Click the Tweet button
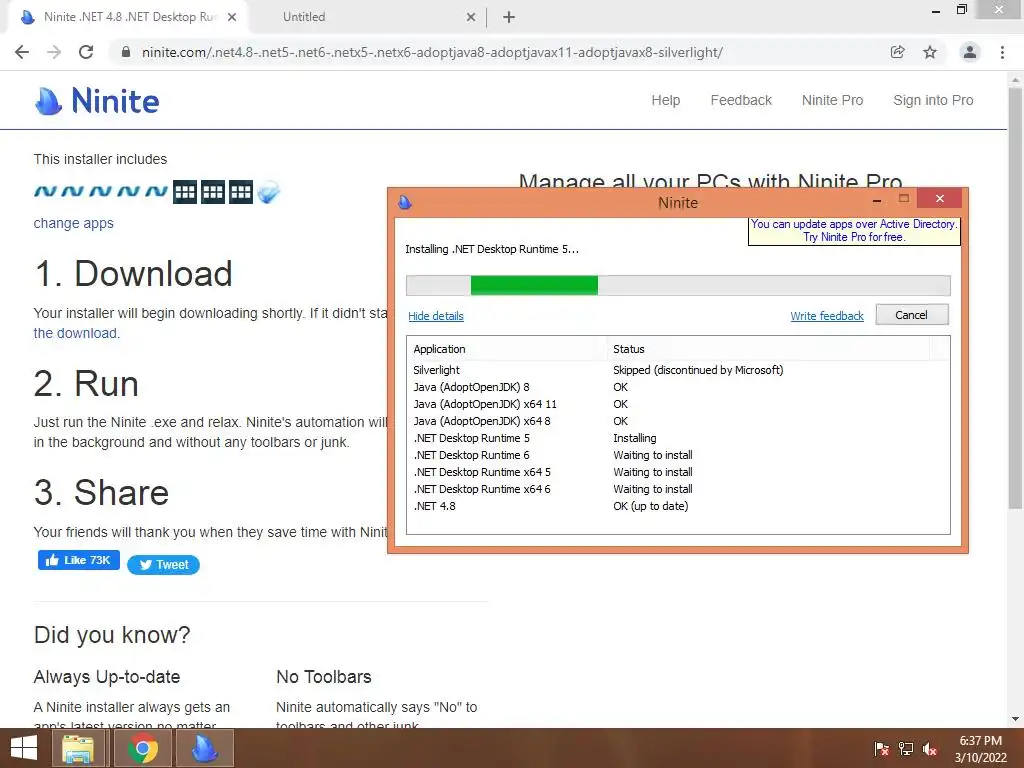This screenshot has height=768, width=1024. point(163,565)
